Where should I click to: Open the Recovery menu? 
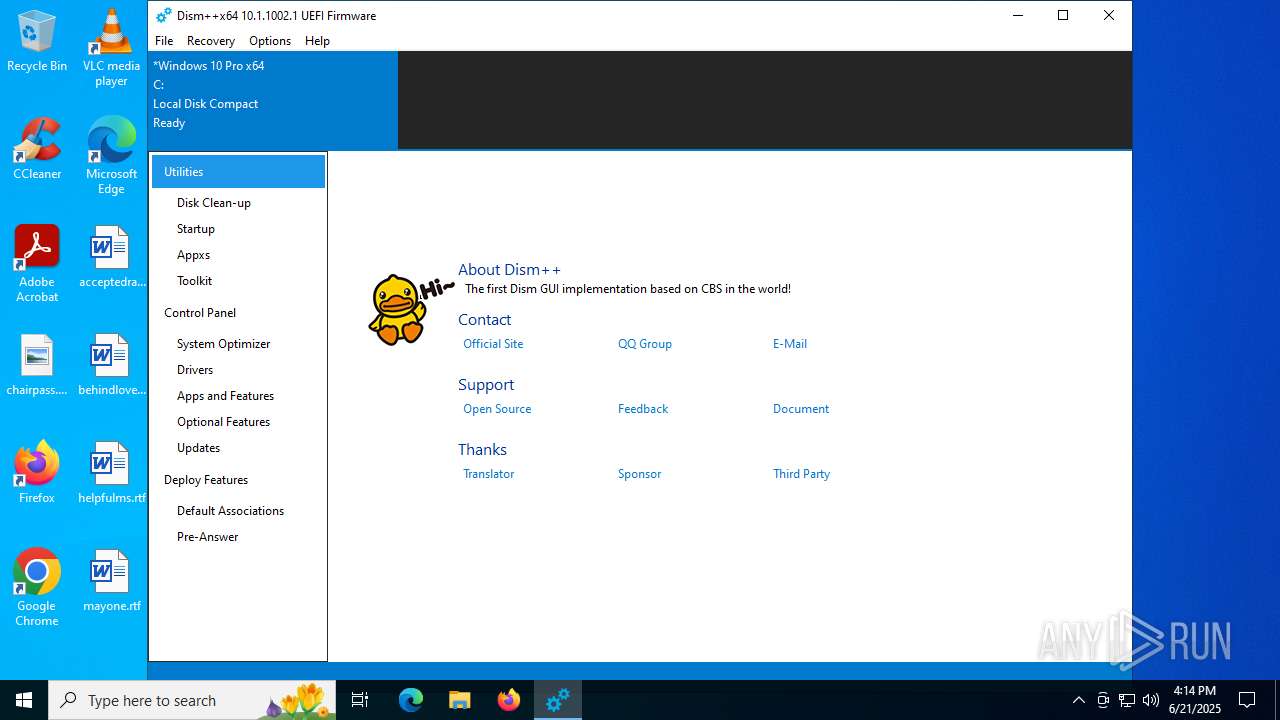(211, 41)
